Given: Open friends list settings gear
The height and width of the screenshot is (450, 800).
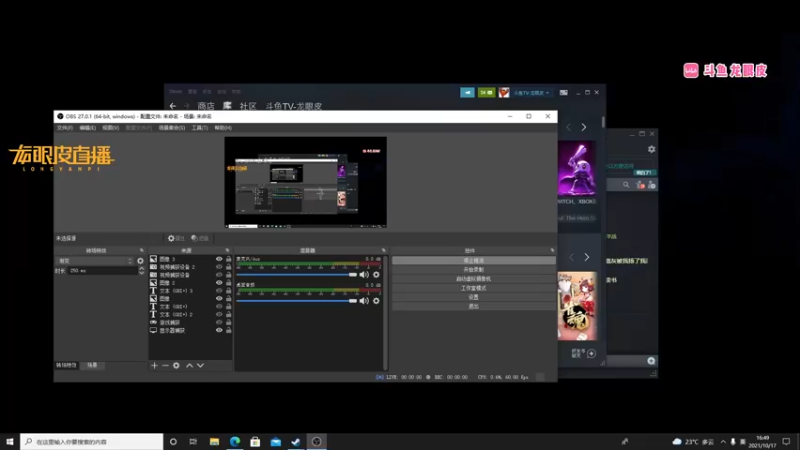Looking at the screenshot, I should 652,149.
